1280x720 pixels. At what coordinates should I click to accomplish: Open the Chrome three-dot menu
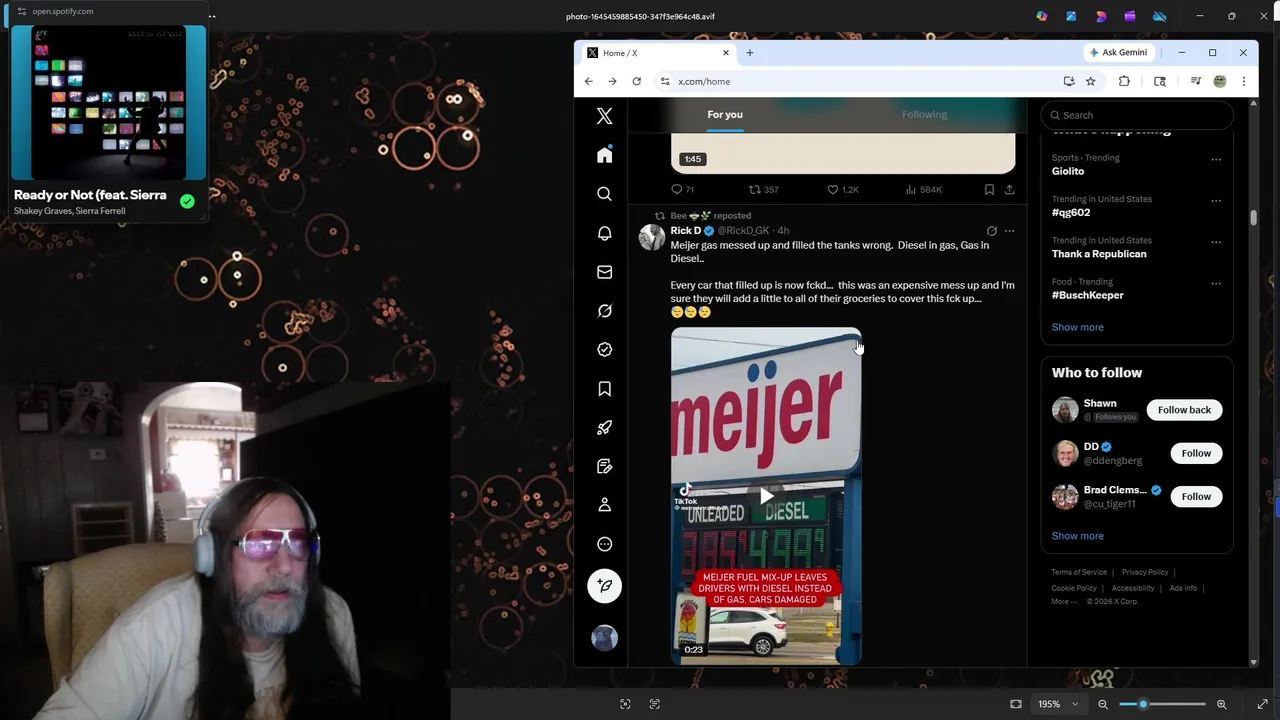(1243, 81)
